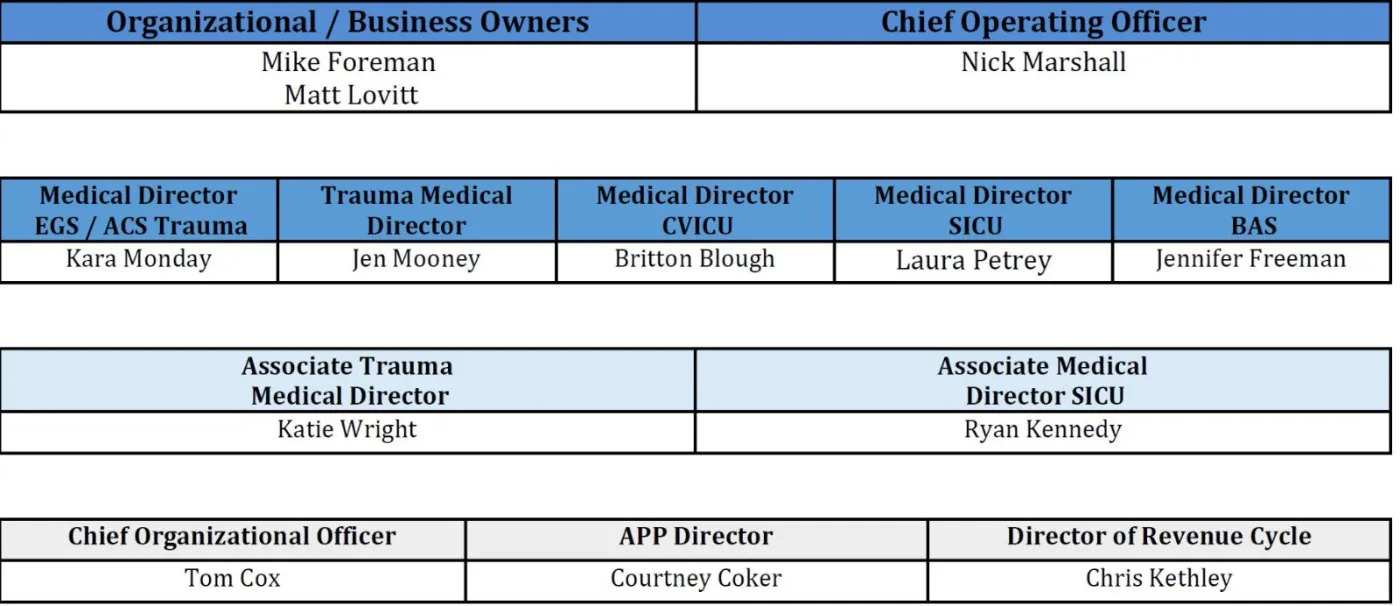Click the Chris Kethley name
This screenshot has width=1400, height=606.
point(1159,578)
